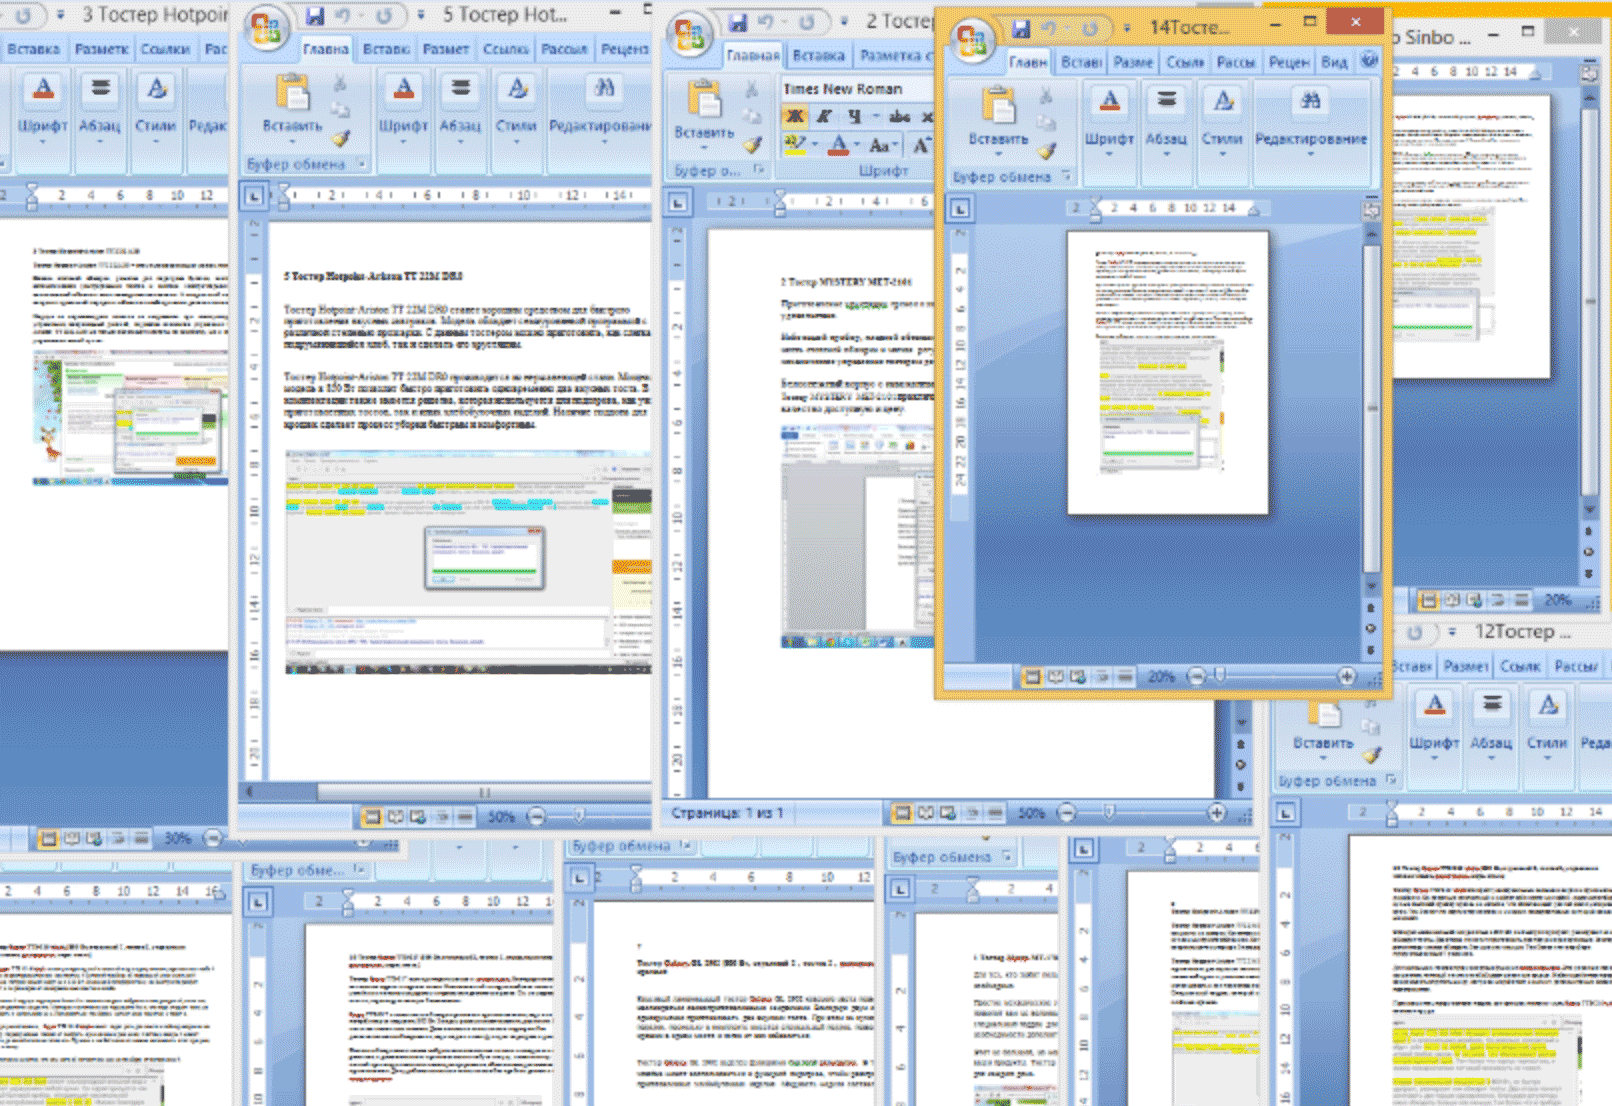
Task: Paste clipboard icon in 14Тосте window
Action: coord(998,104)
